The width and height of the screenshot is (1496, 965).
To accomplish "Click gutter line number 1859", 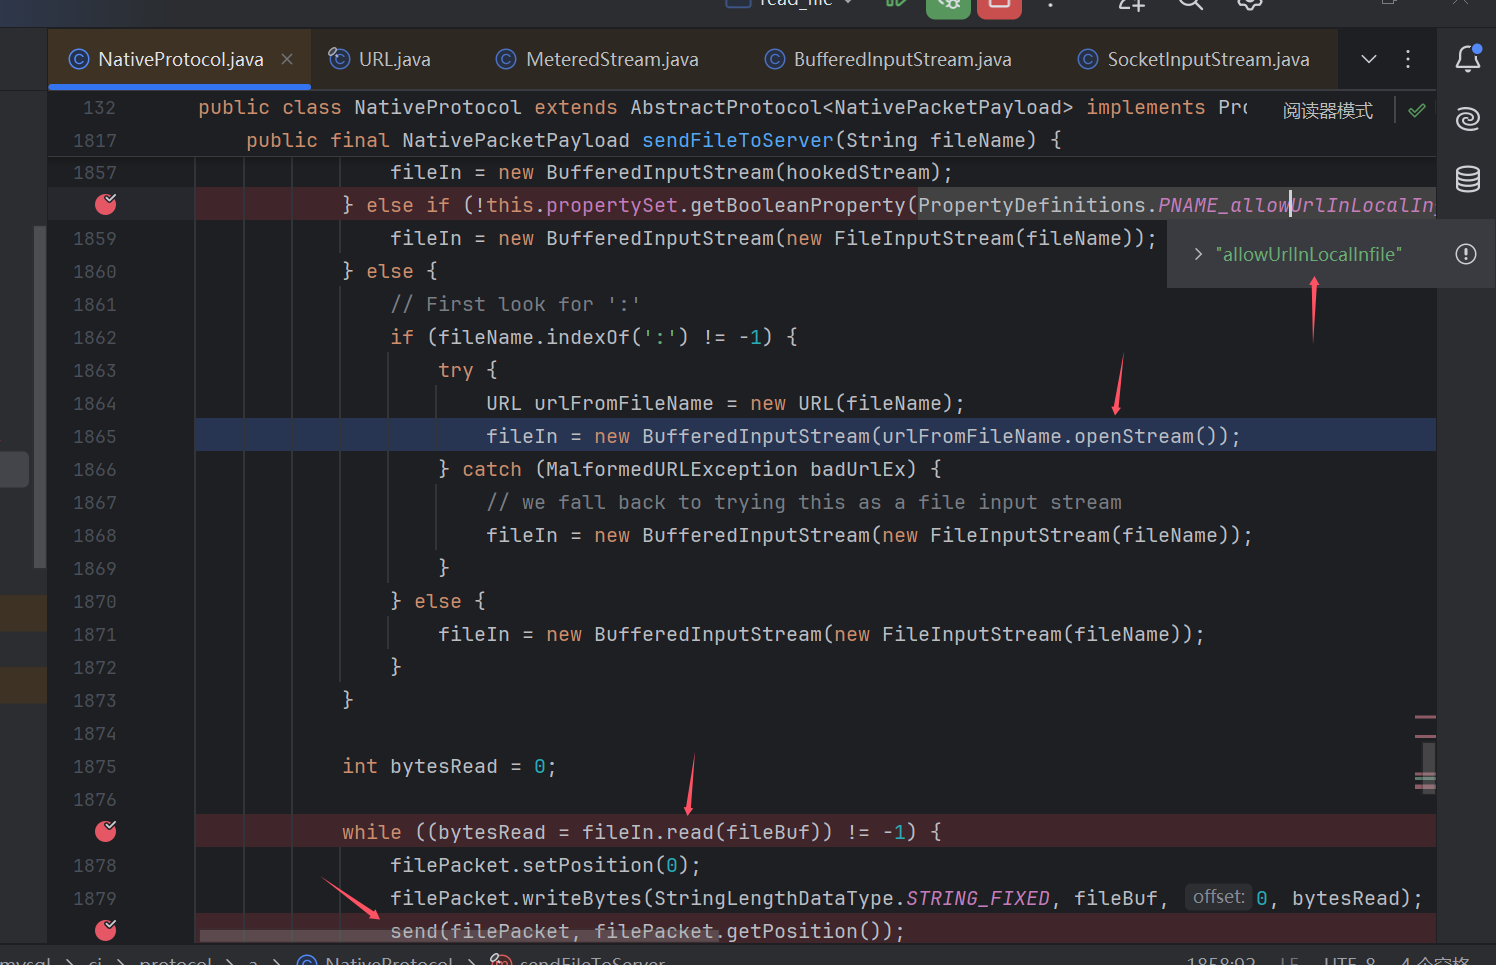I will click(x=95, y=238).
